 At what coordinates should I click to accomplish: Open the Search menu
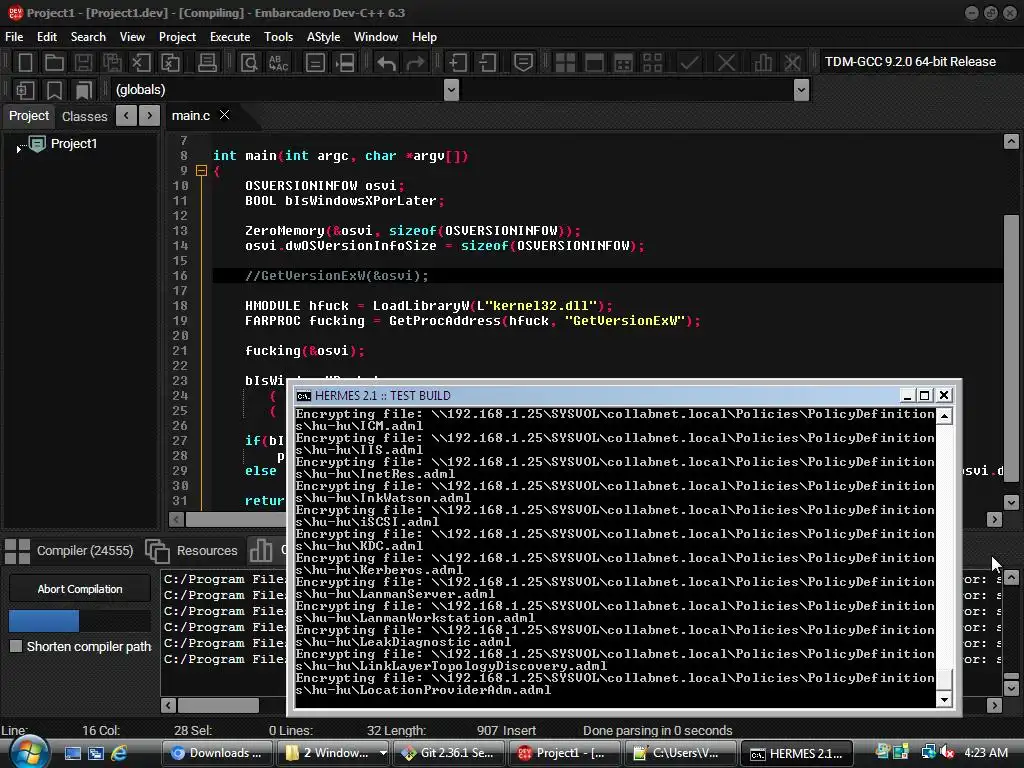(88, 37)
